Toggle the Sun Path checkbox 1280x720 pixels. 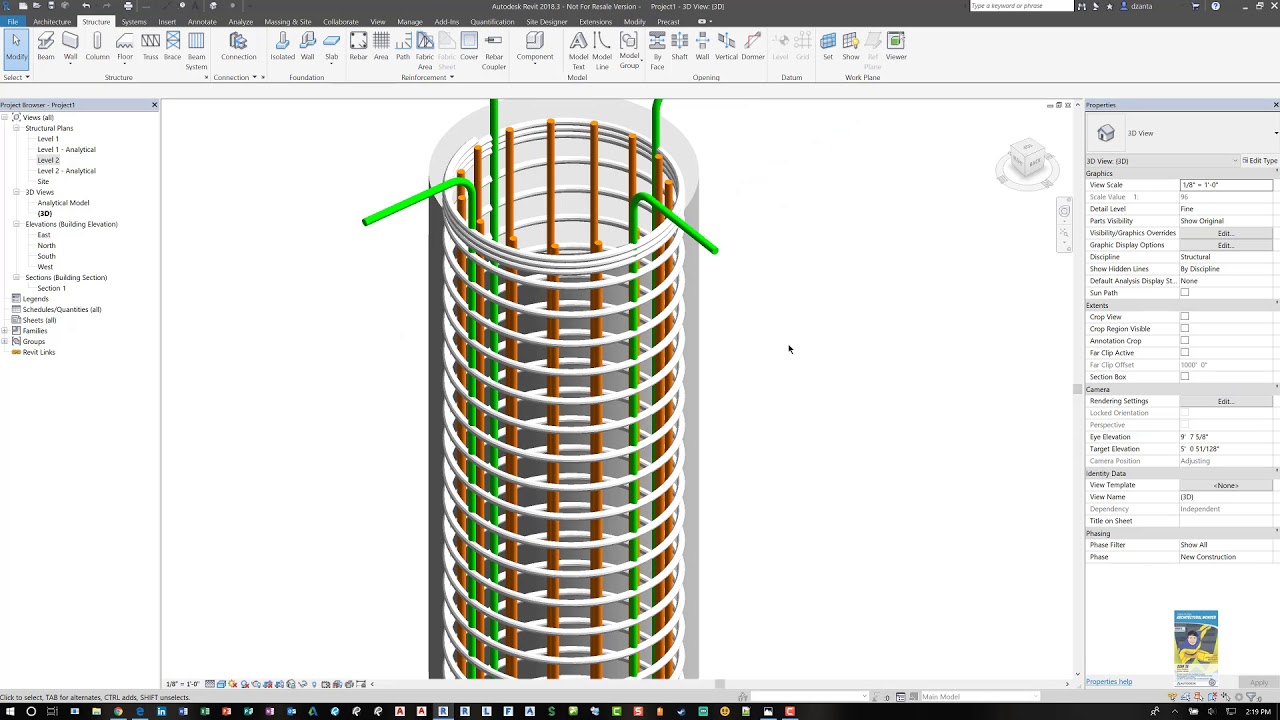[1185, 293]
